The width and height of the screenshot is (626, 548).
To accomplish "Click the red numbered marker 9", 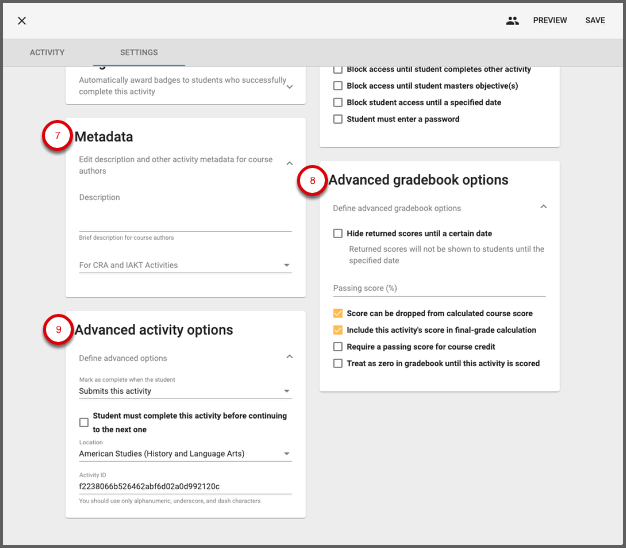I will point(56,330).
